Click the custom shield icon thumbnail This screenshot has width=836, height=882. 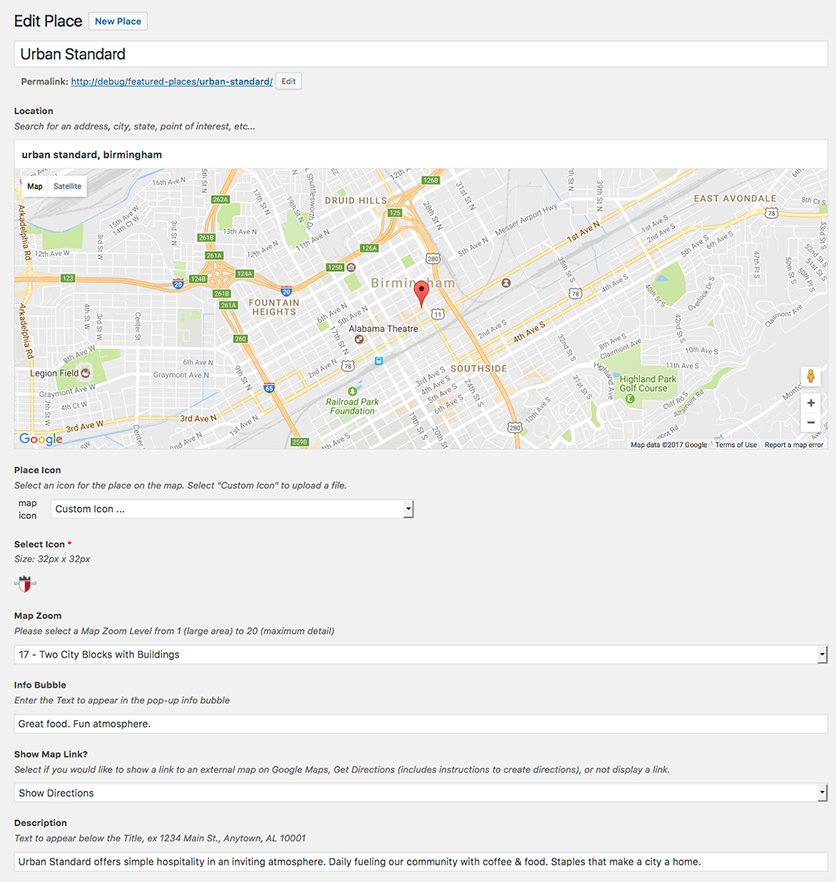tap(25, 584)
